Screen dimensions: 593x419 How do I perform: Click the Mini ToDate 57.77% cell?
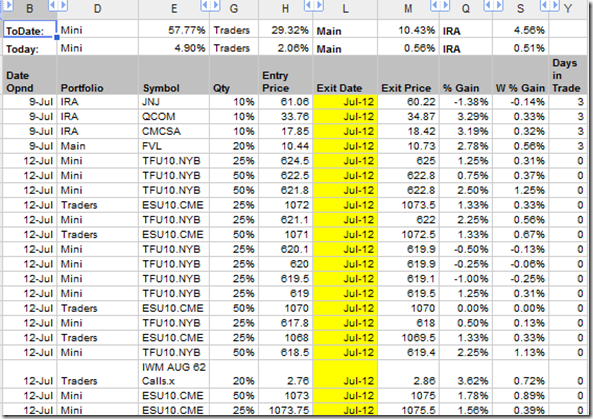point(174,29)
